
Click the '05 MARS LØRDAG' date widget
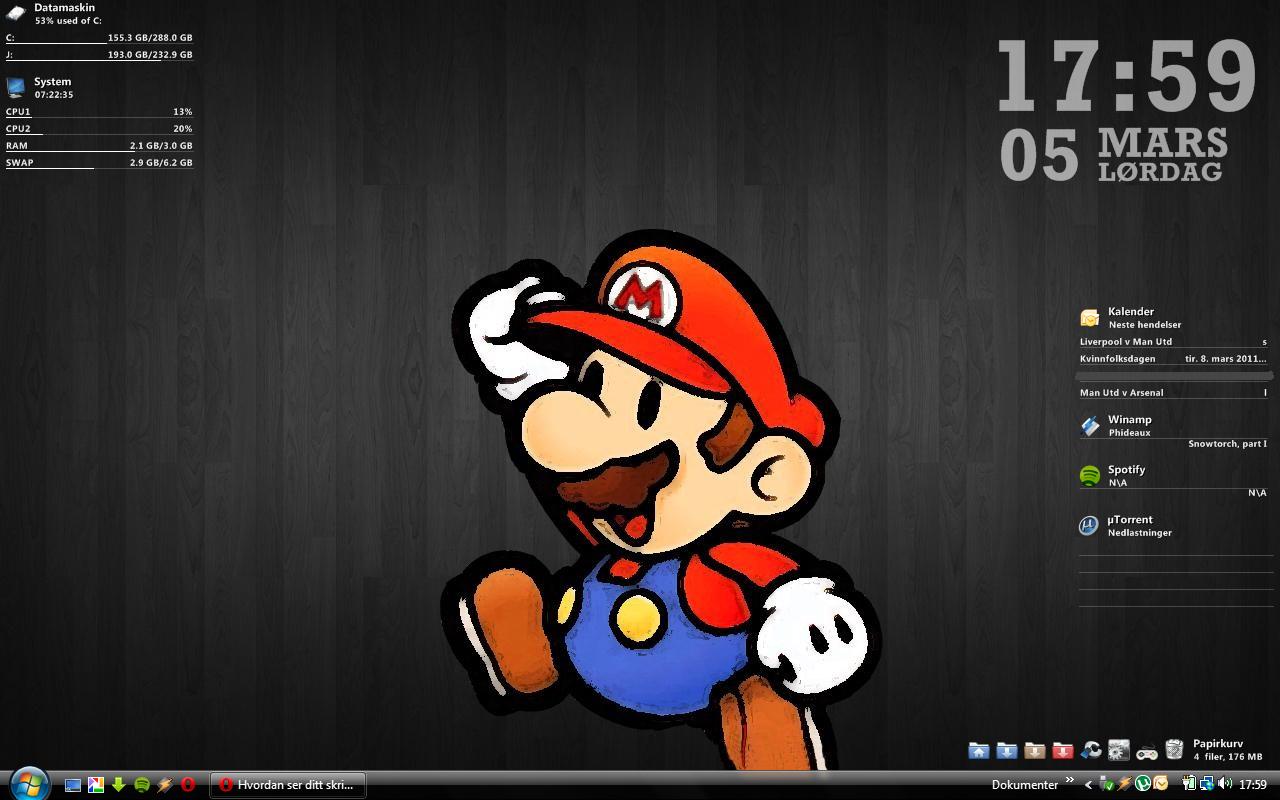[1114, 155]
